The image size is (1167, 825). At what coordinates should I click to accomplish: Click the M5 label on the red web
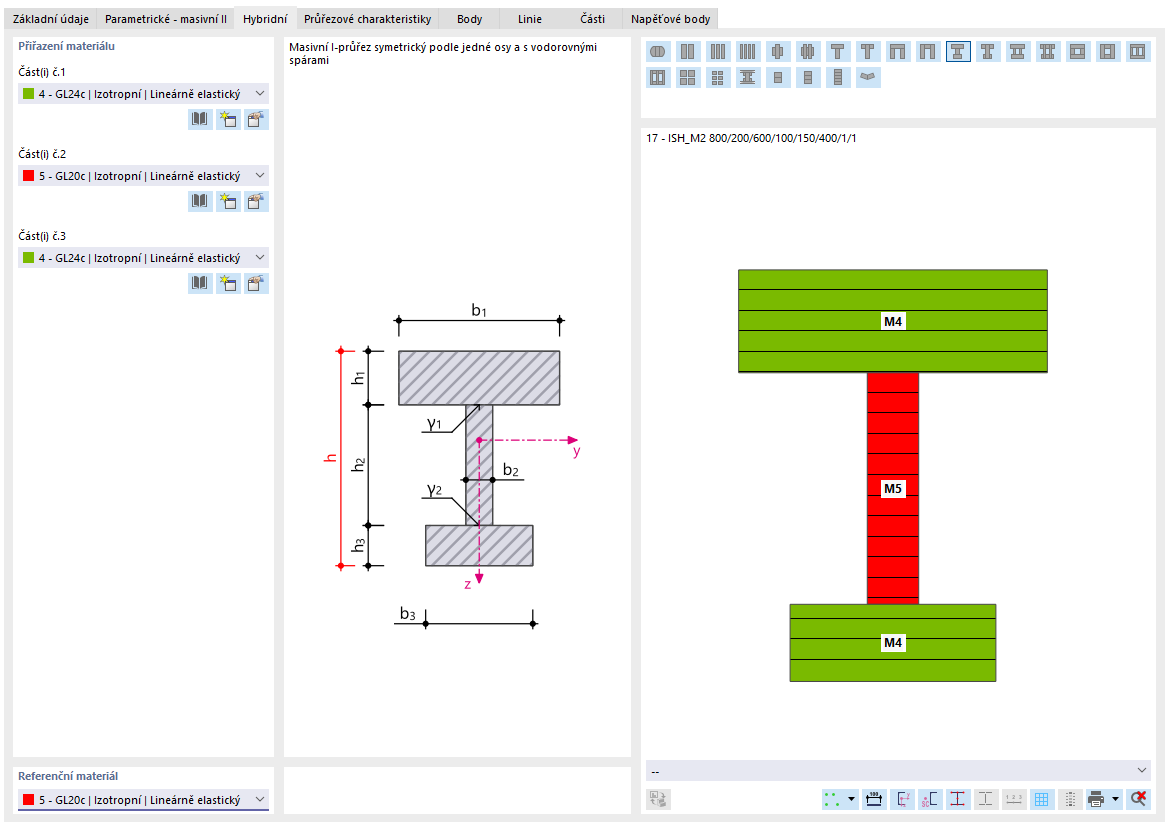click(892, 488)
